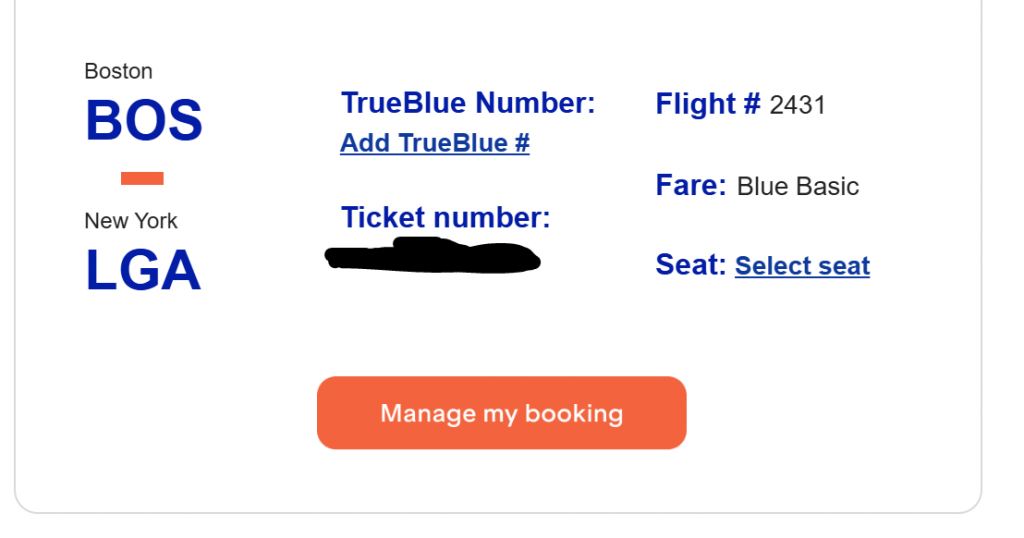
Task: Choose the Select seat link
Action: click(x=802, y=266)
